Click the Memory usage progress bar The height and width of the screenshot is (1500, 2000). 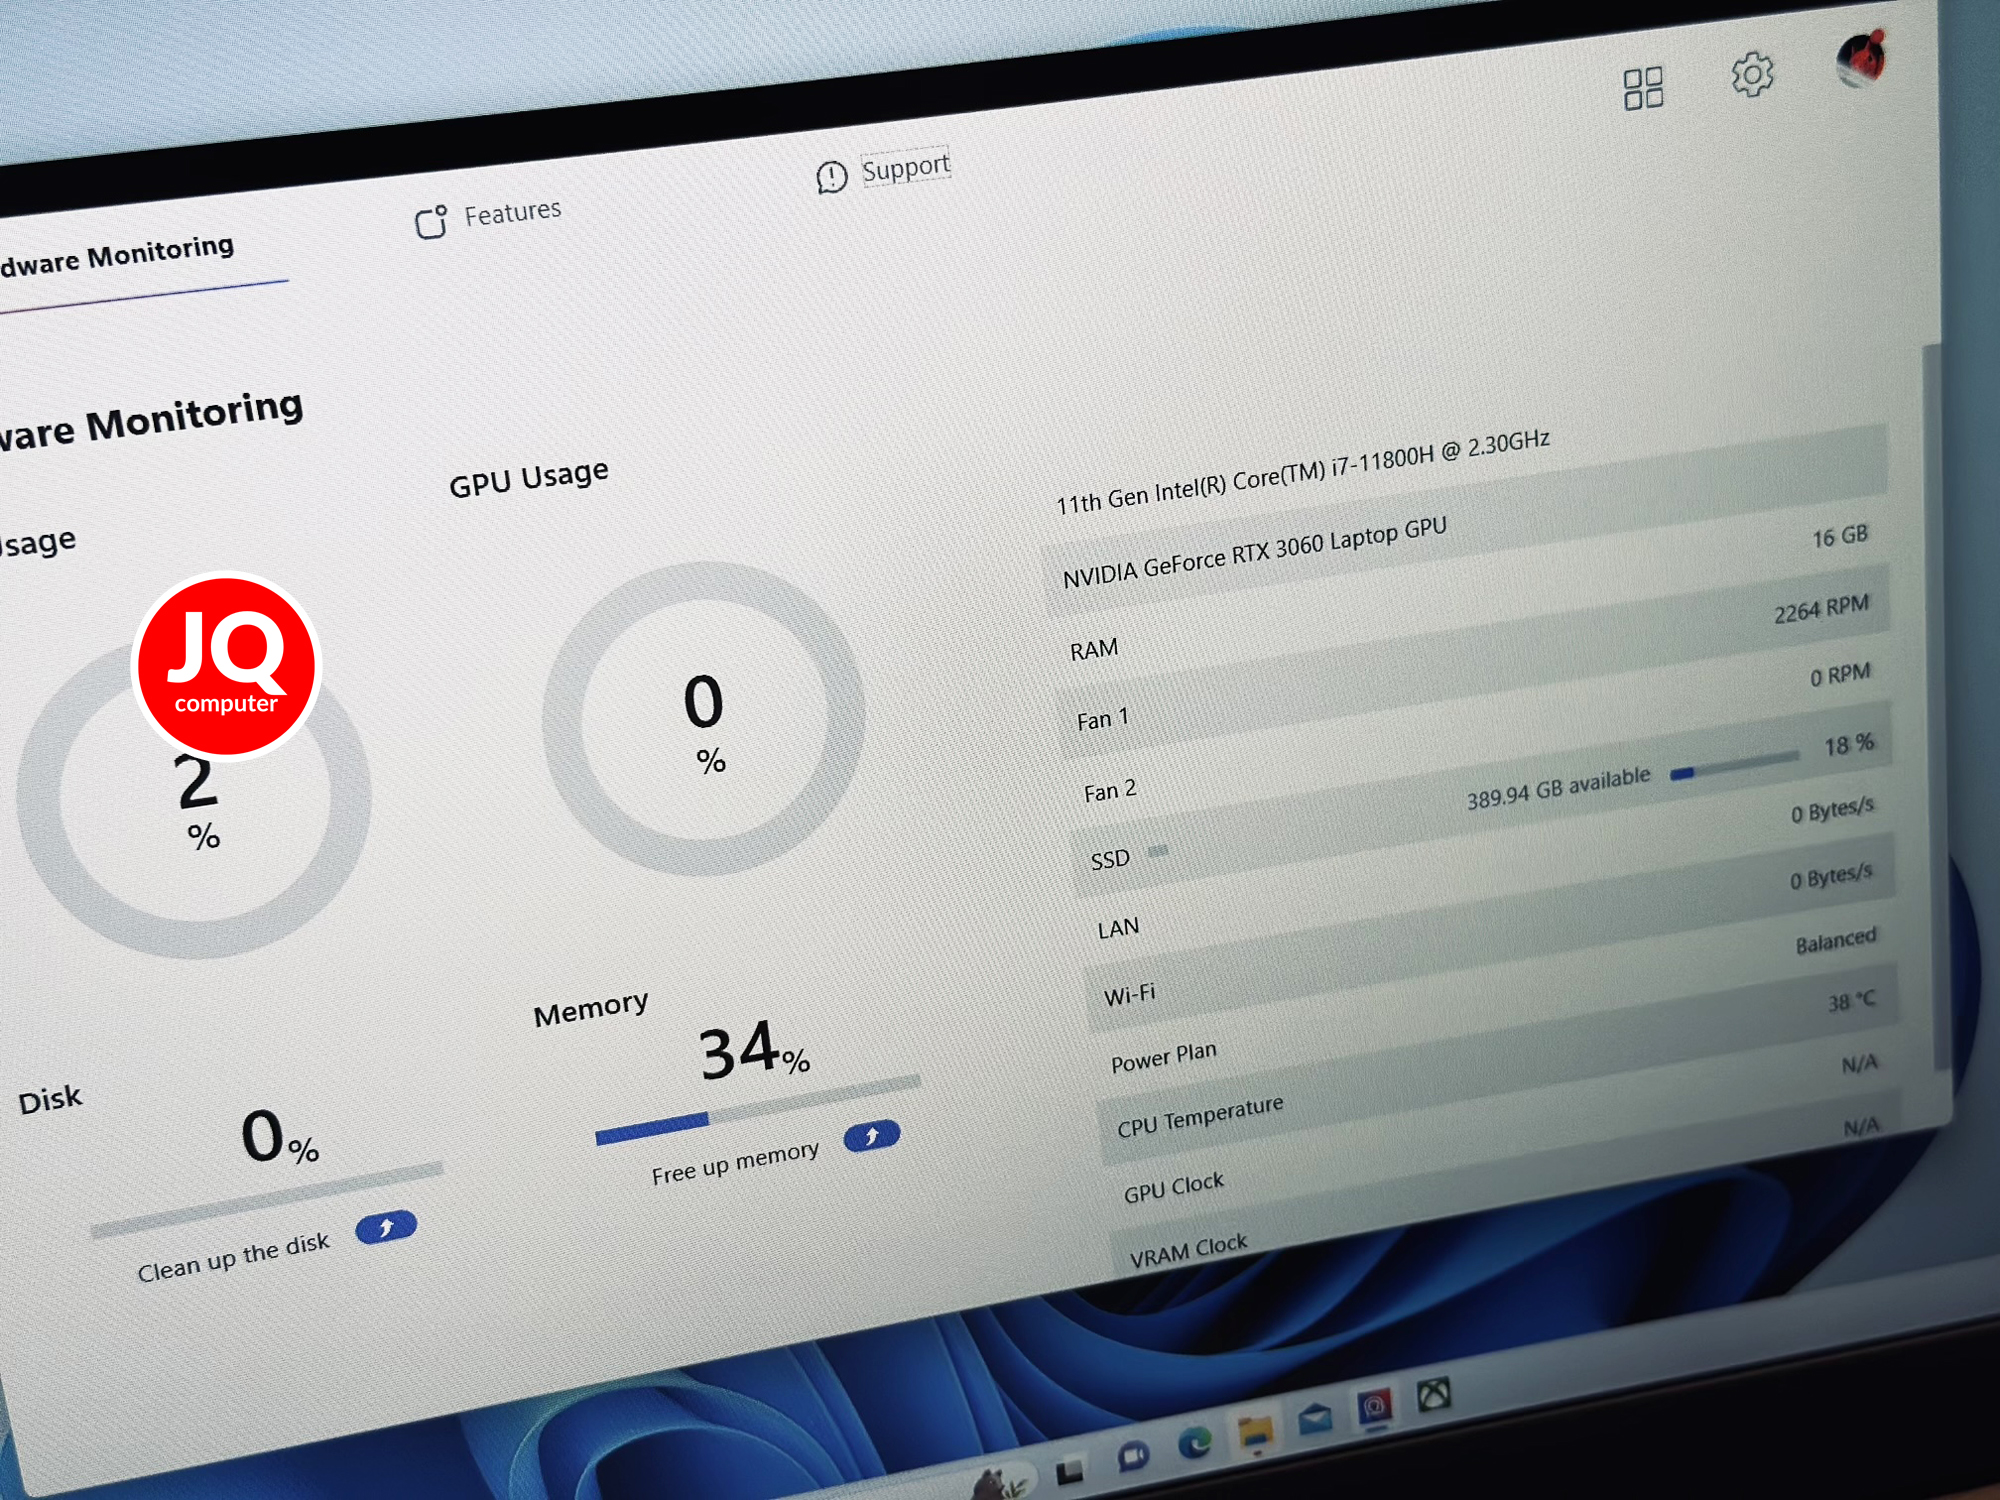click(757, 1110)
